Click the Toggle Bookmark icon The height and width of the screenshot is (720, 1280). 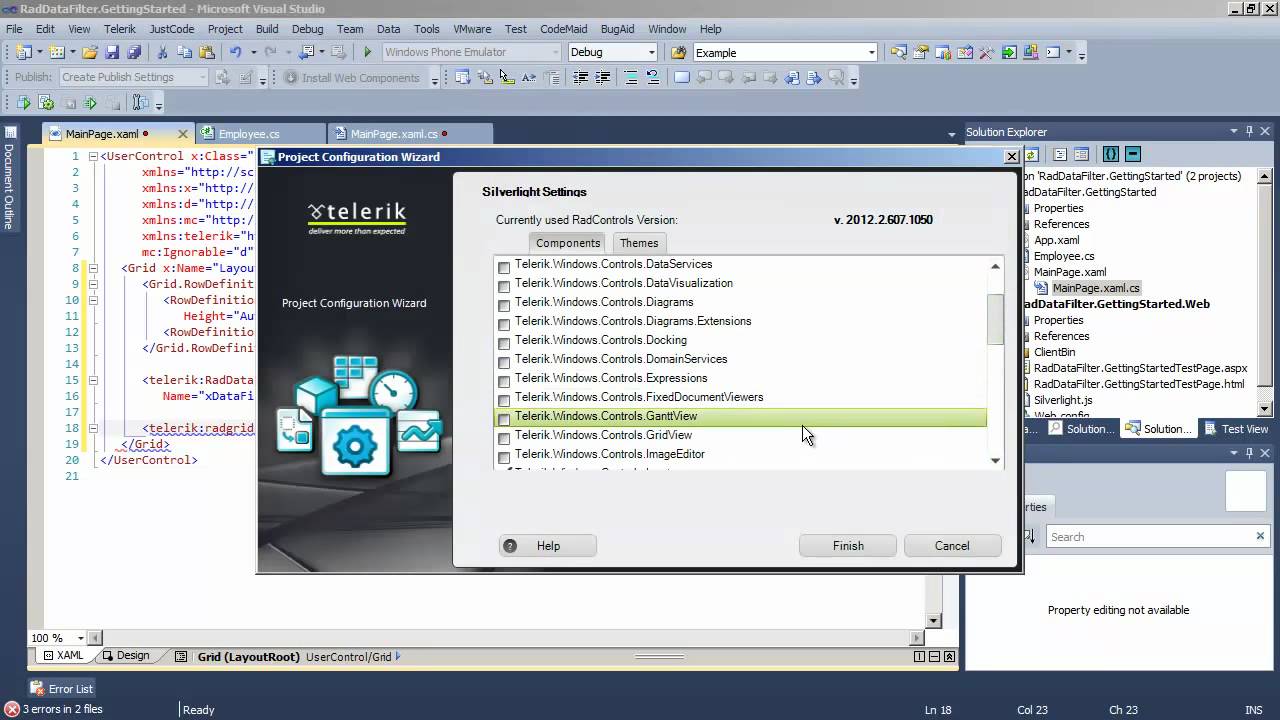[x=682, y=77]
